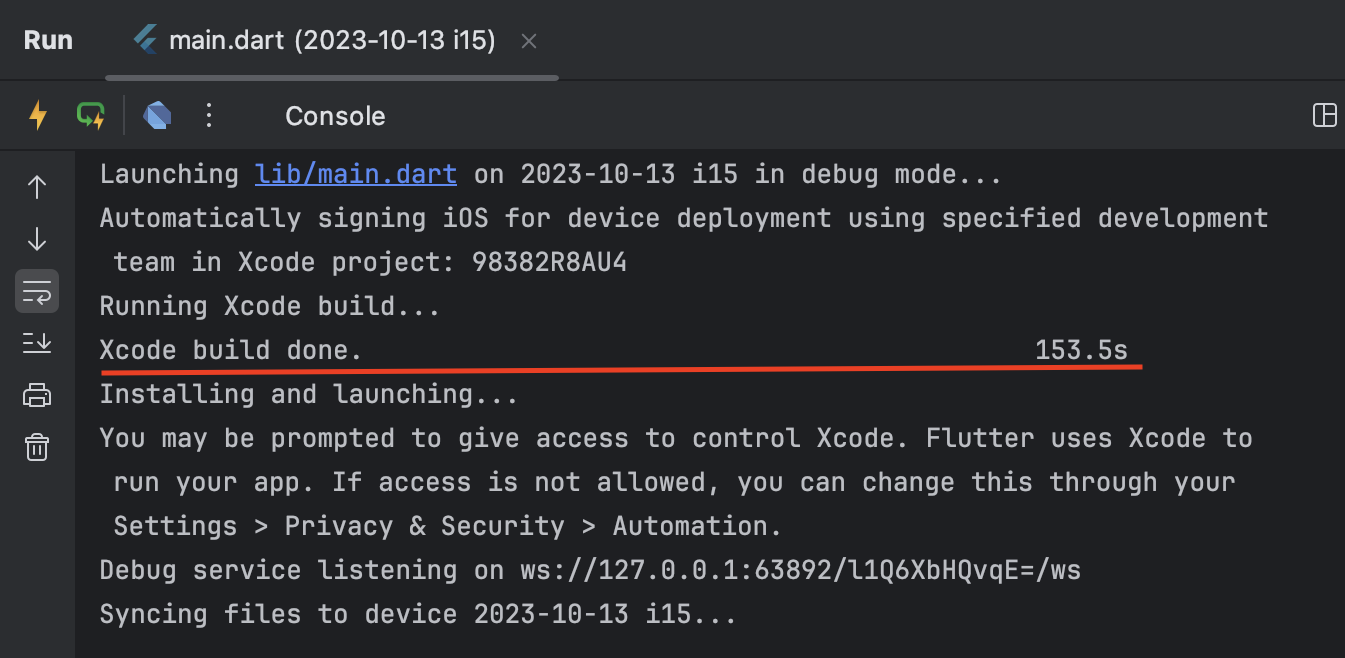Click the down arrow in console sidebar
Image resolution: width=1345 pixels, height=658 pixels.
pos(37,239)
